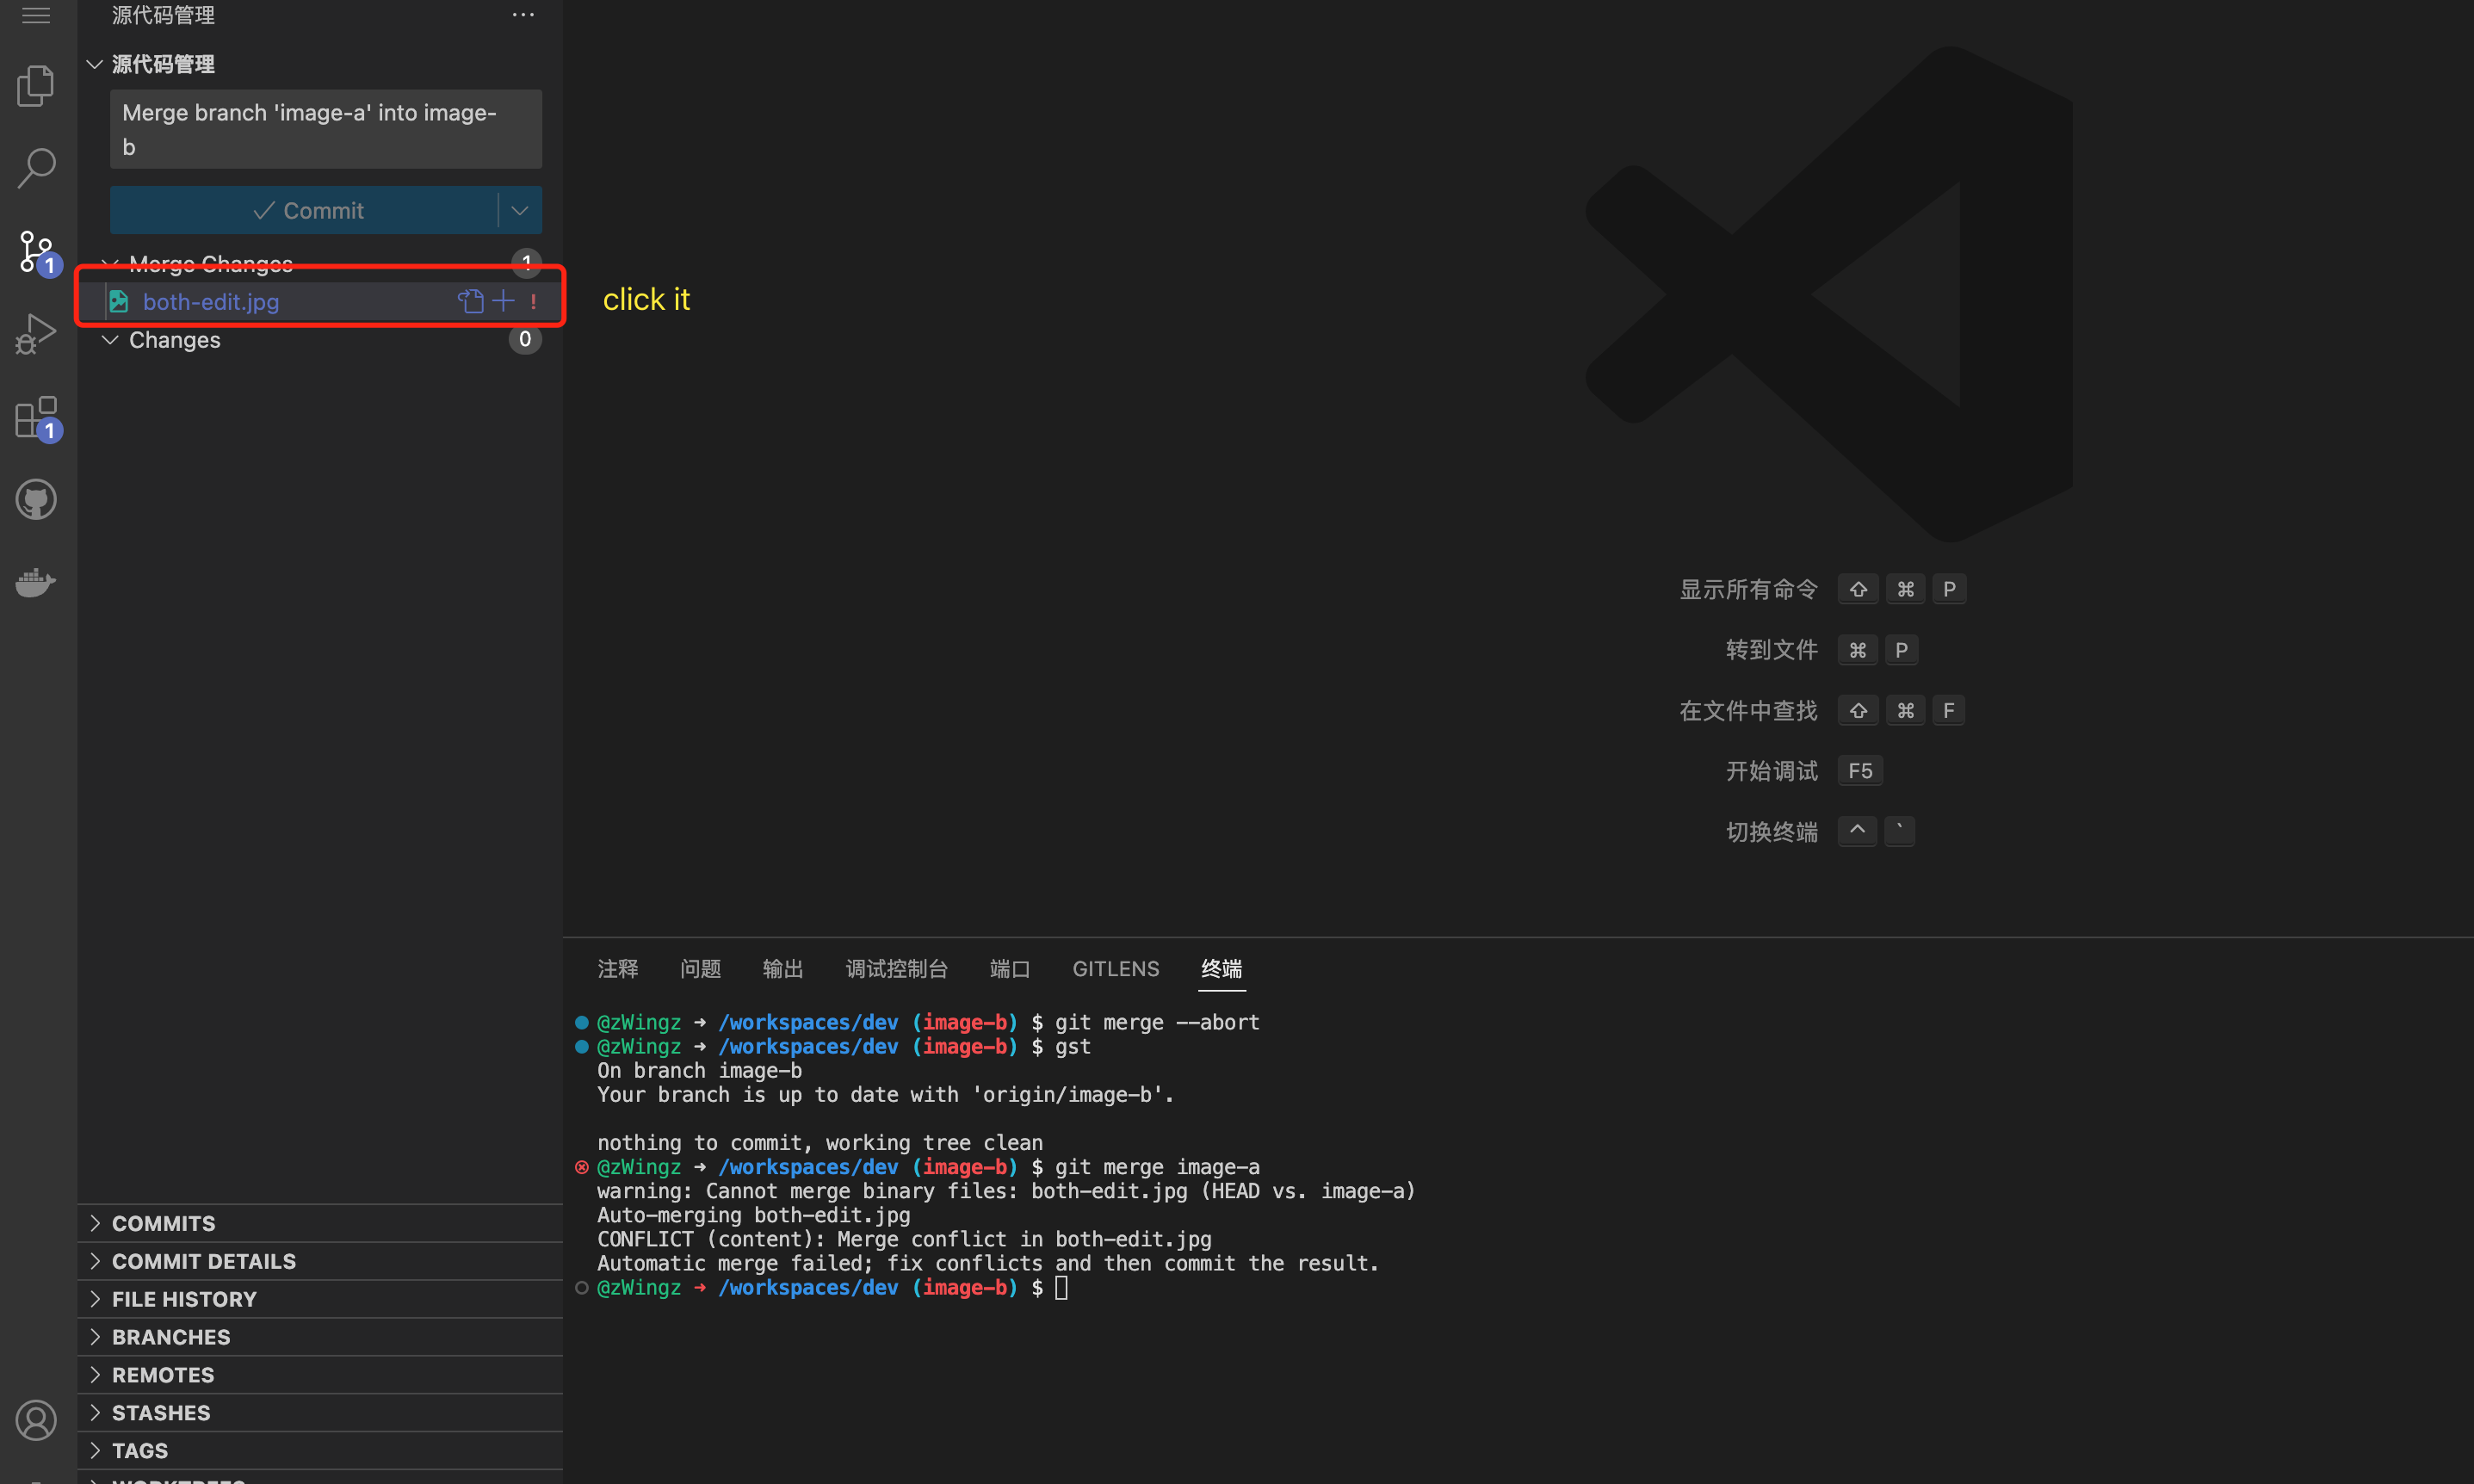2474x1484 pixels.
Task: Open the Run and Debug icon
Action: 36,334
